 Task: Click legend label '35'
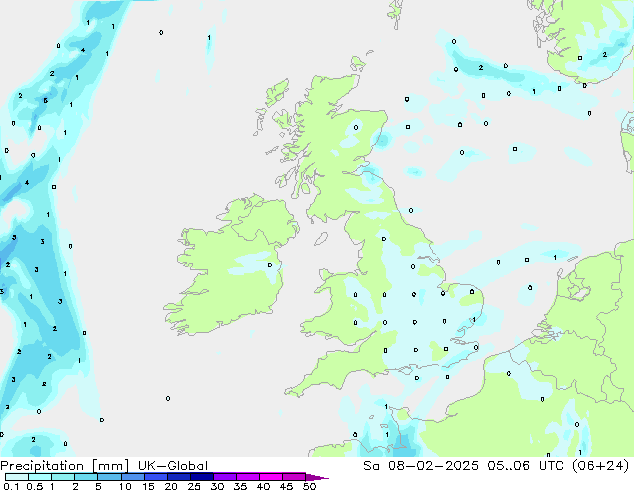coord(240,486)
